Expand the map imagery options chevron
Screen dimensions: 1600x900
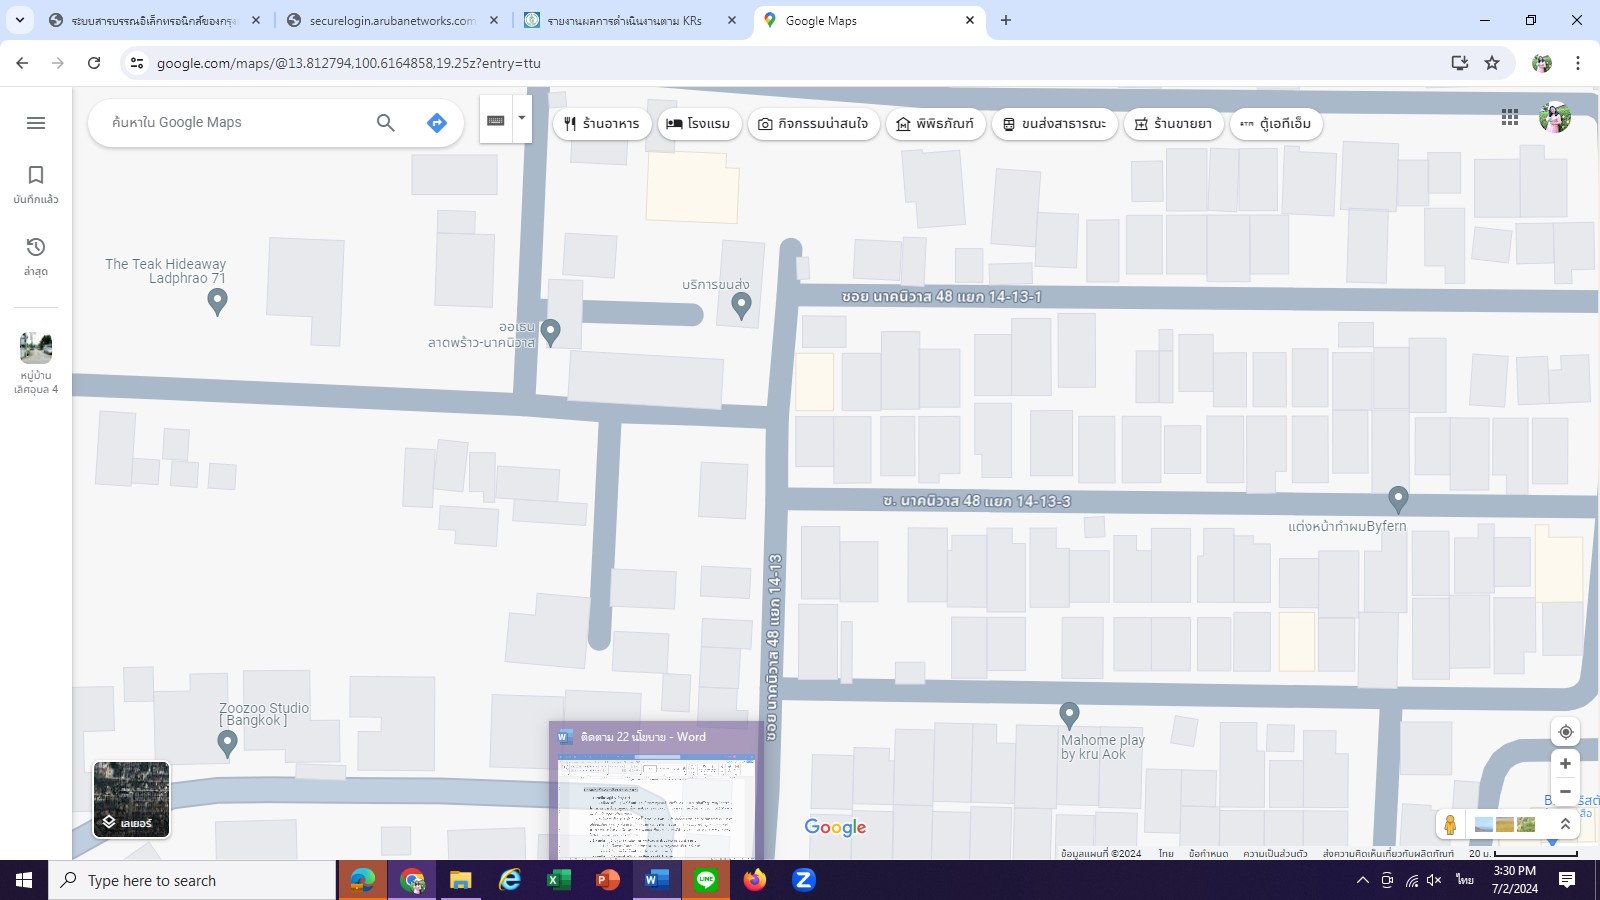click(1565, 824)
